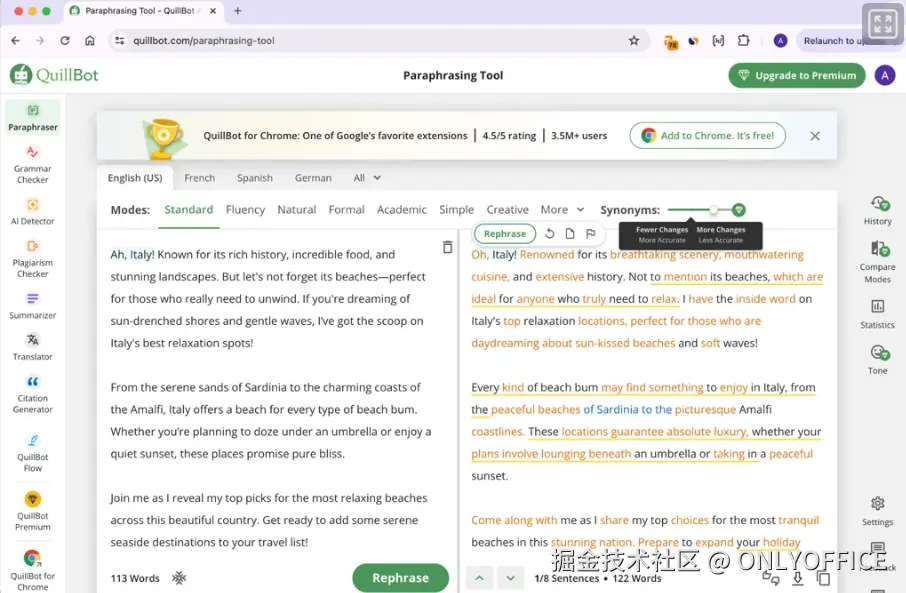The height and width of the screenshot is (593, 906).
Task: Click browser home button
Action: pyautogui.click(x=90, y=40)
